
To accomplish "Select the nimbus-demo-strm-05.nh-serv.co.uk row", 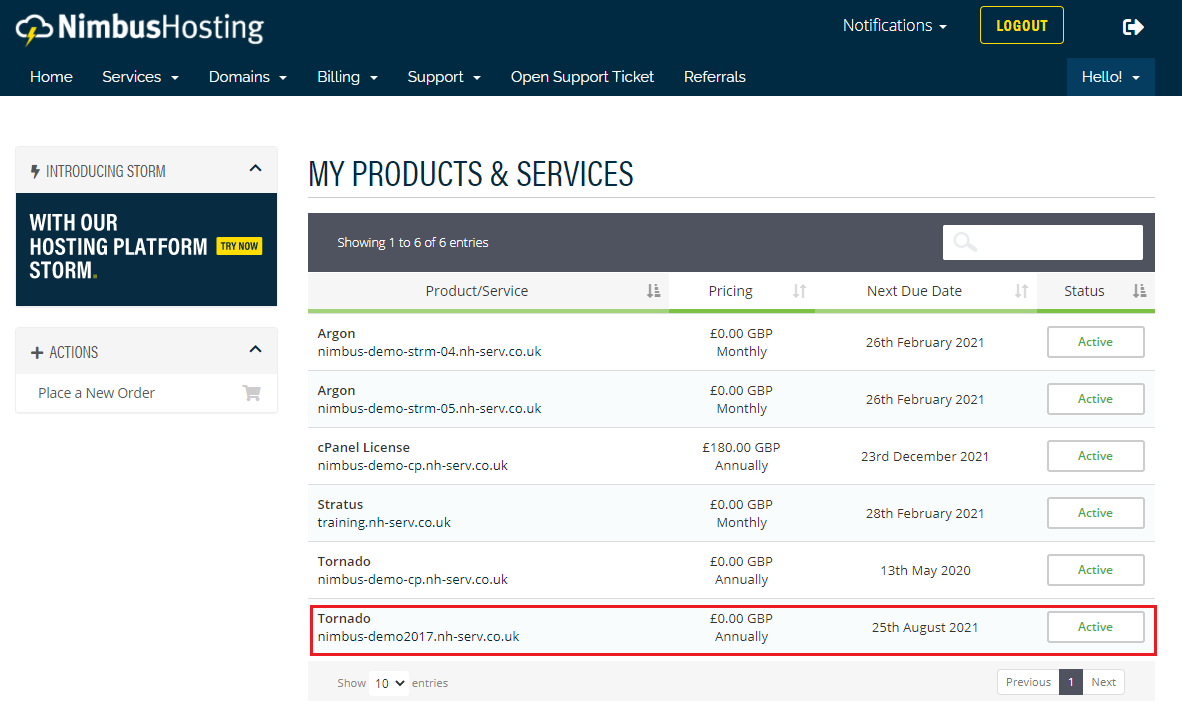I will tap(731, 399).
